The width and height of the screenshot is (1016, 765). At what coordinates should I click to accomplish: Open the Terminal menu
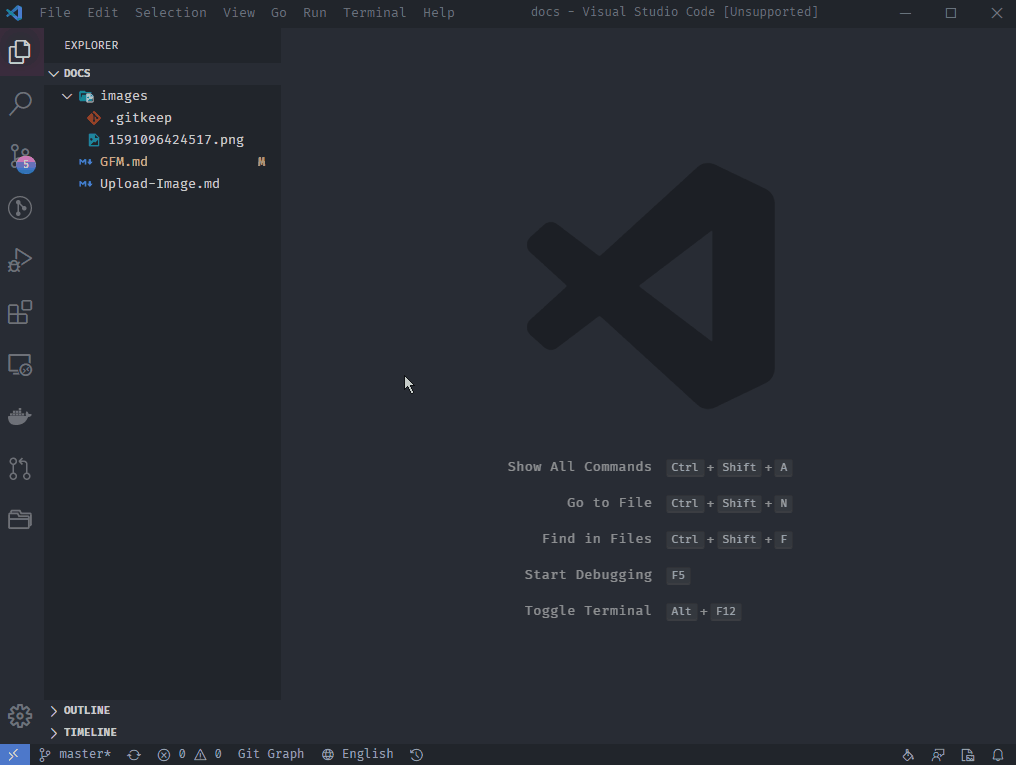(375, 12)
